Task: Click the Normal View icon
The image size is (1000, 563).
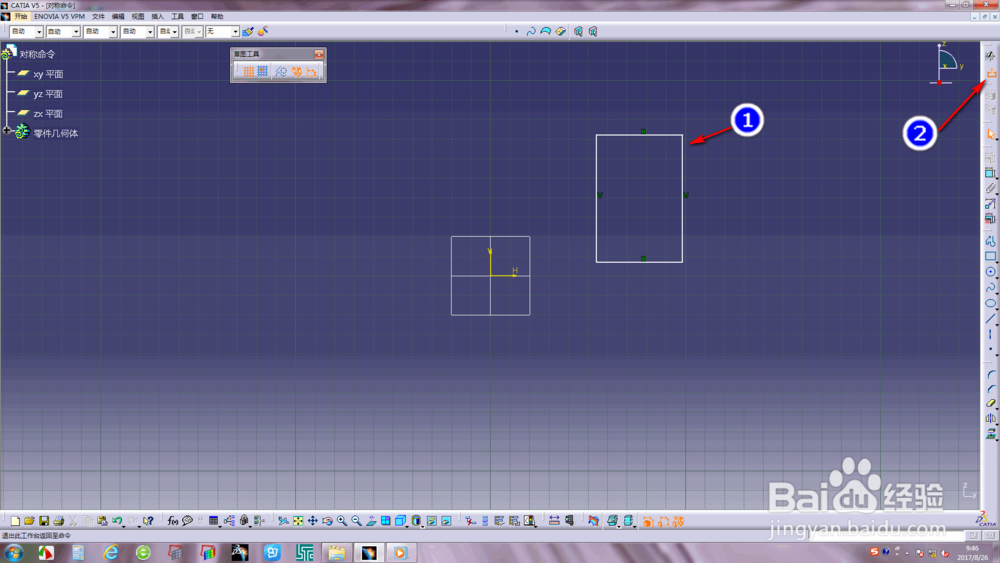Action: point(371,521)
